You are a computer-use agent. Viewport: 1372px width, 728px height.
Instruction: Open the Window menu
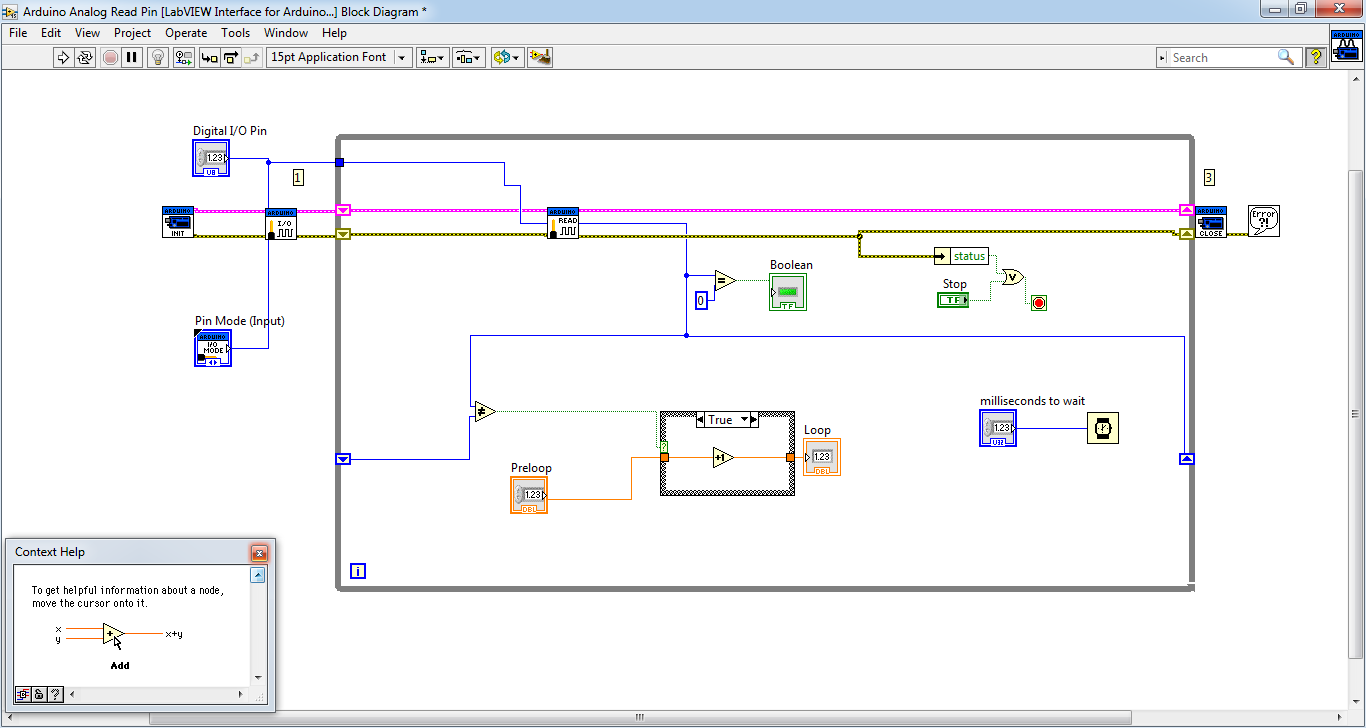(286, 33)
